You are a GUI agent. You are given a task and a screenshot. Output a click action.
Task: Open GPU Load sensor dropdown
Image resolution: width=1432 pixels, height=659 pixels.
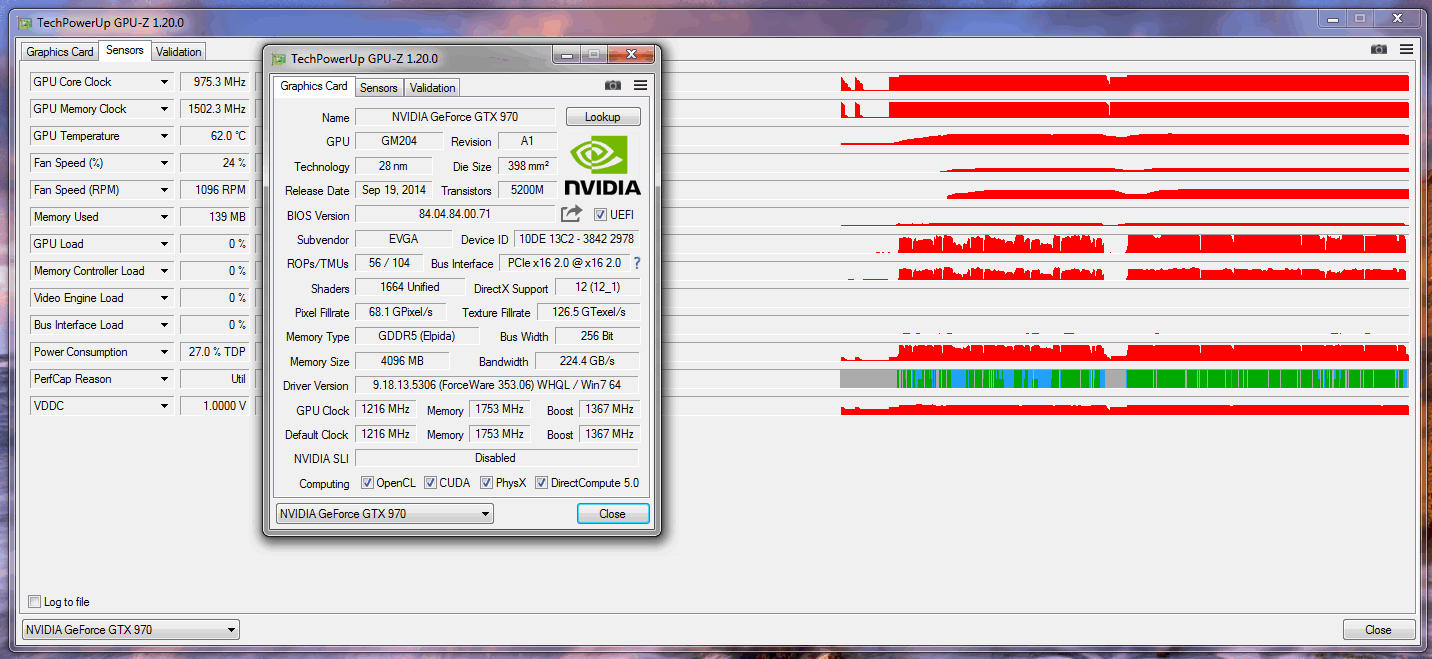point(165,244)
